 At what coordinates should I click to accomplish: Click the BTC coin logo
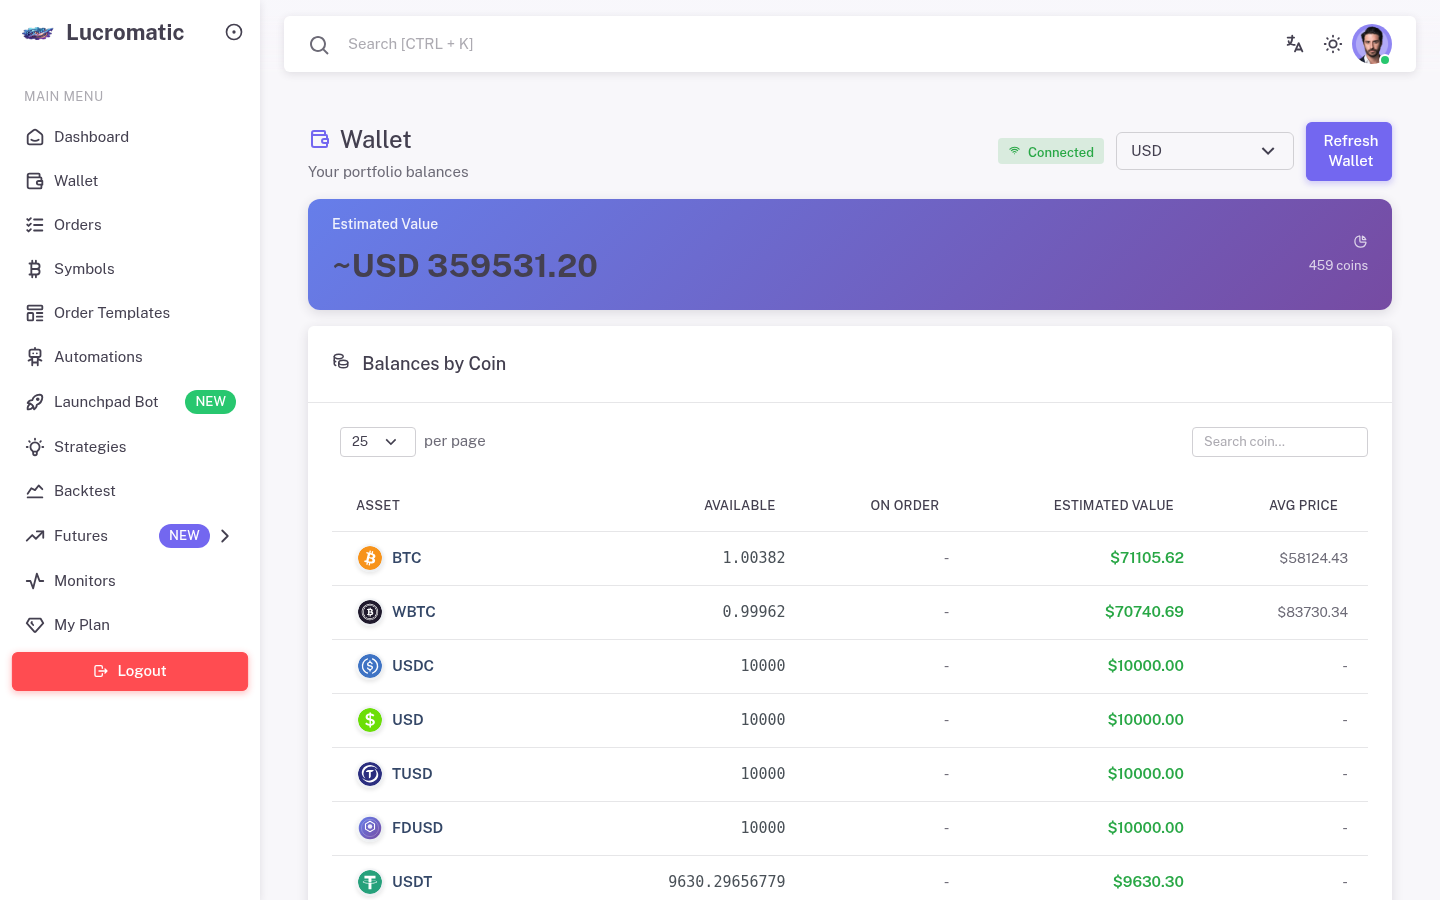pos(370,558)
